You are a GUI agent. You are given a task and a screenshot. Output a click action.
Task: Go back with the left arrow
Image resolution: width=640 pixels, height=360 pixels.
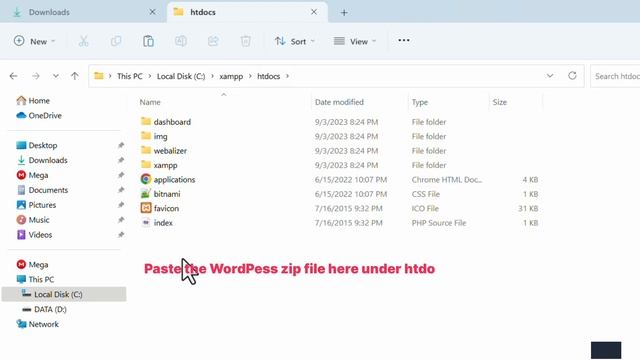(13, 76)
